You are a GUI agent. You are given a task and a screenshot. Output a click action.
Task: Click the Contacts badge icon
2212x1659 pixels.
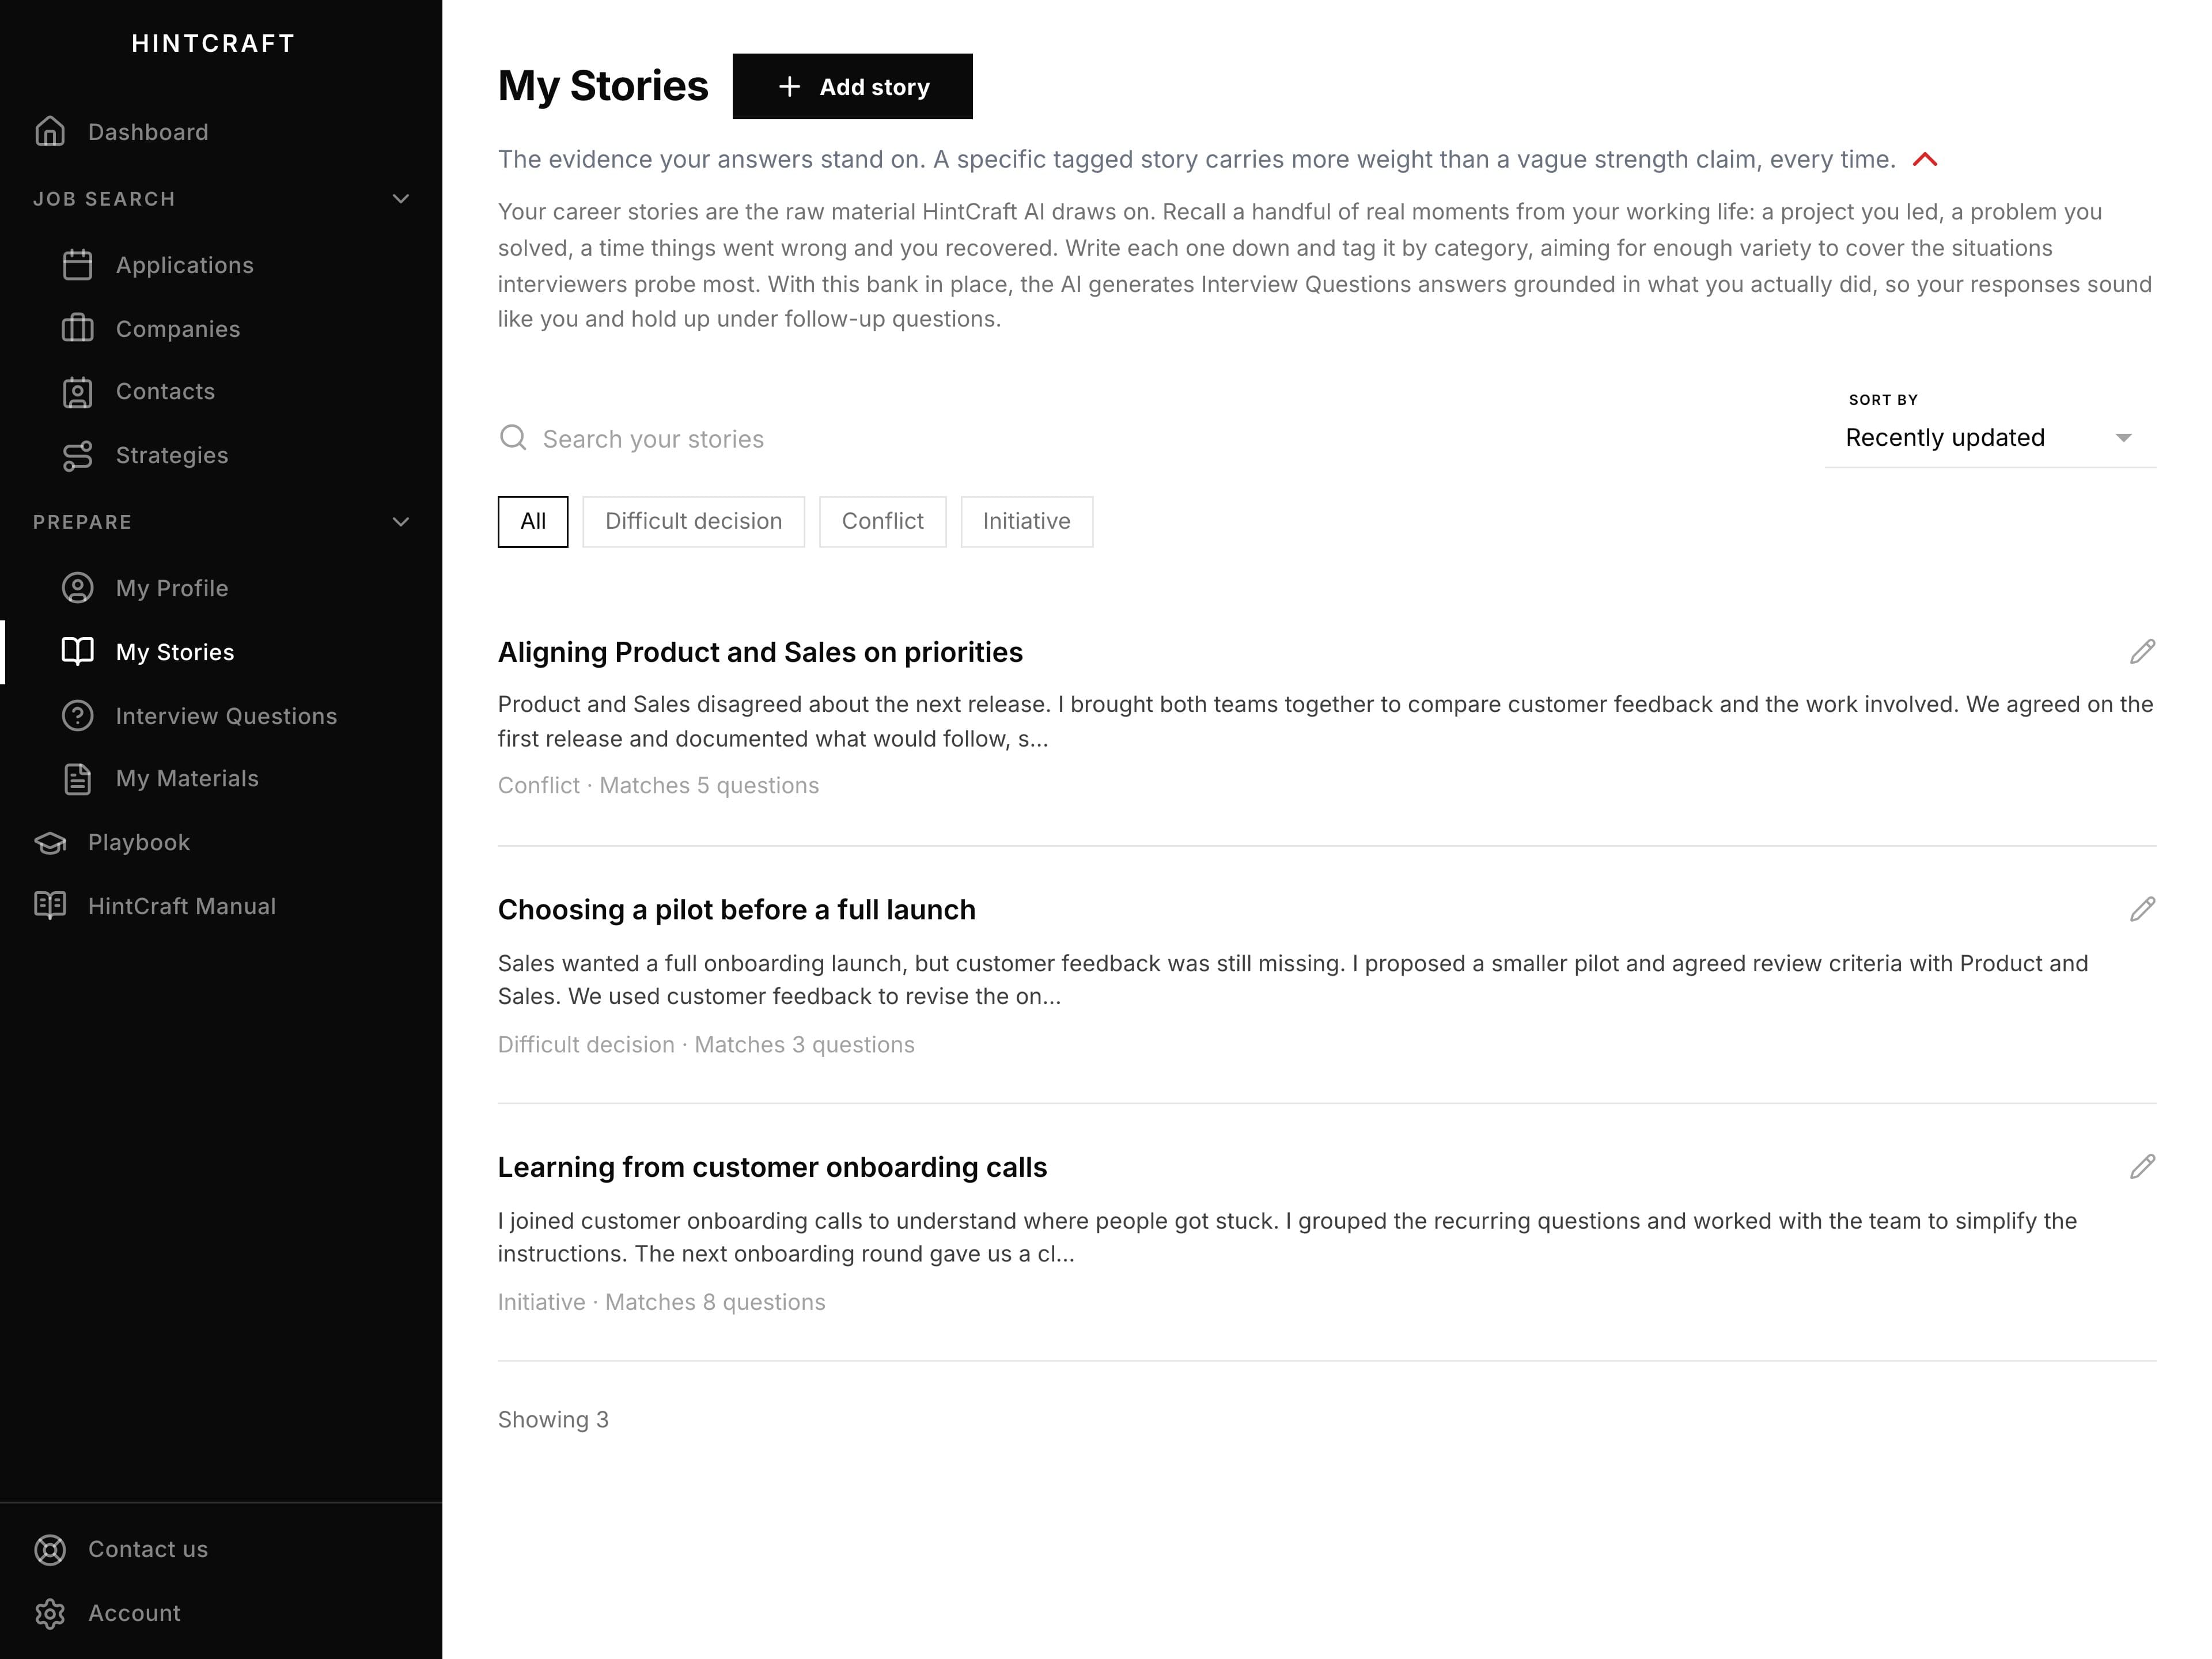77,392
